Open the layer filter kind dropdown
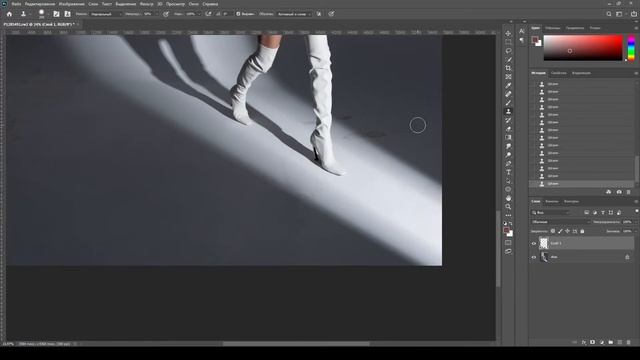640x360 pixels. click(551, 213)
